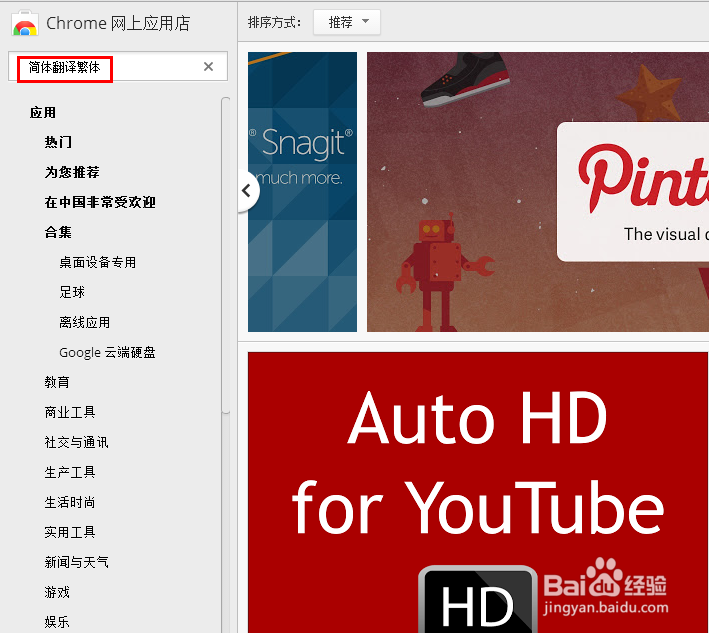Select the 足球 collection
709x633 pixels.
point(72,292)
